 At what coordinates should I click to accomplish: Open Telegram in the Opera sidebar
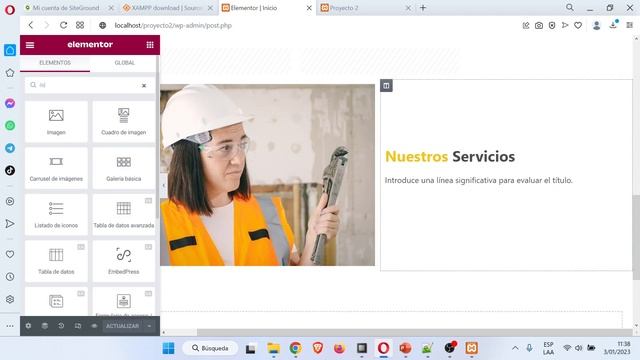[x=10, y=148]
